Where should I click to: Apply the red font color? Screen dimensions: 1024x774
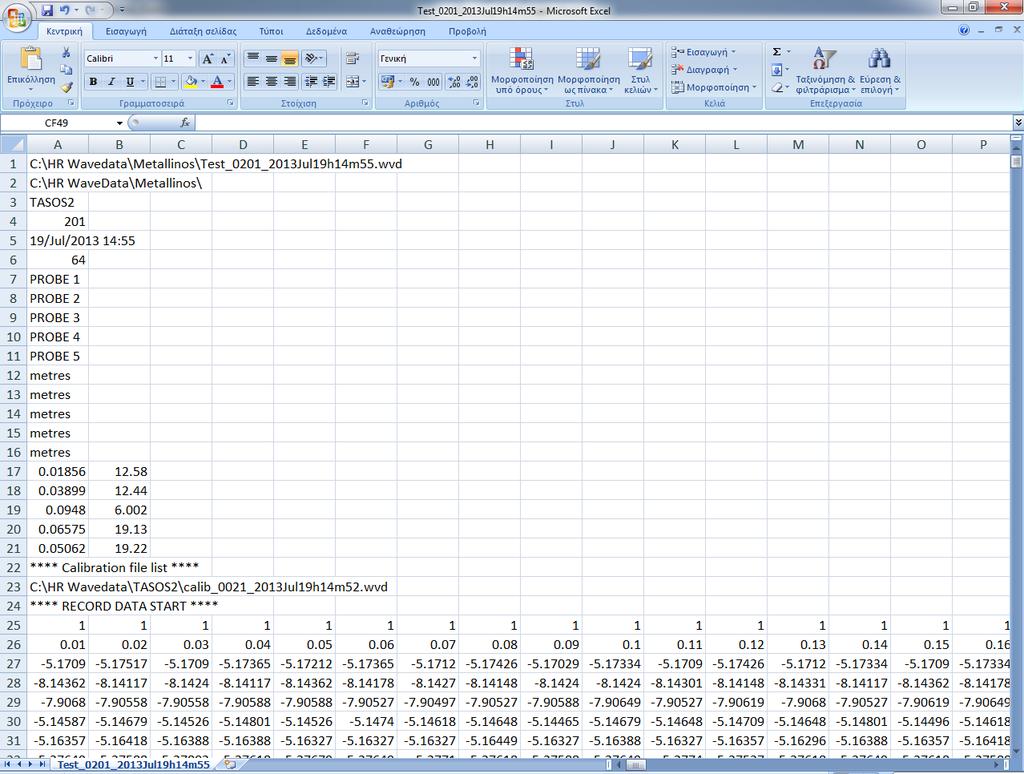(217, 82)
